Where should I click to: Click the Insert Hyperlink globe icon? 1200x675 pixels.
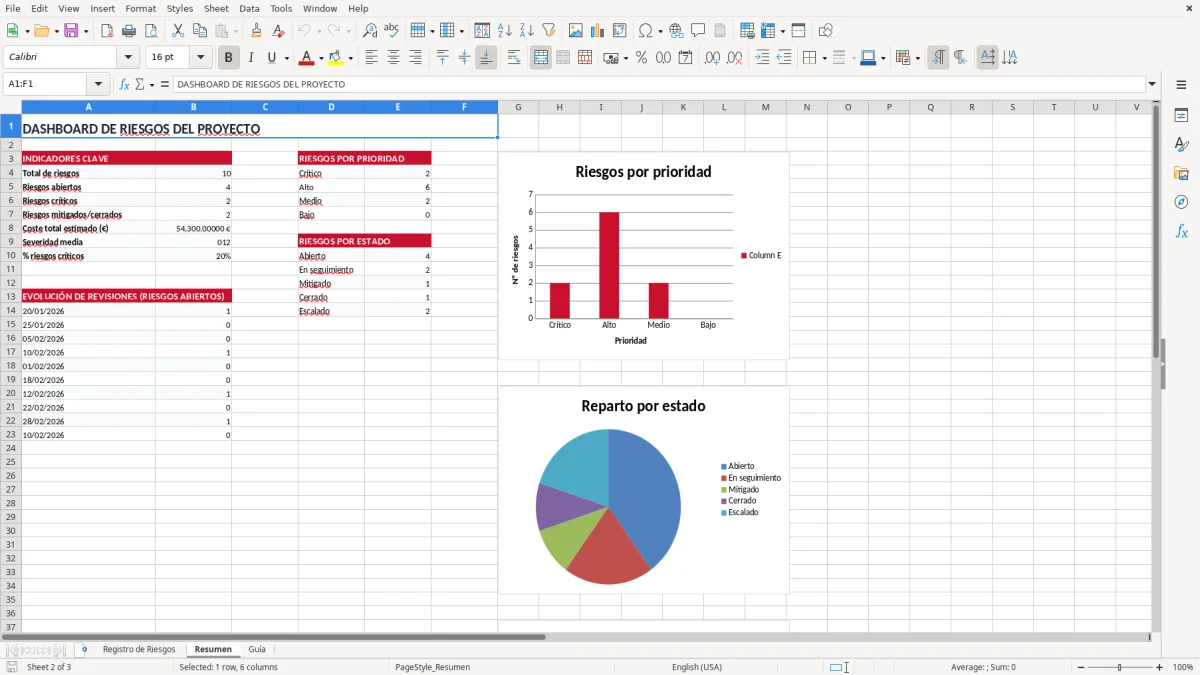[x=676, y=31]
